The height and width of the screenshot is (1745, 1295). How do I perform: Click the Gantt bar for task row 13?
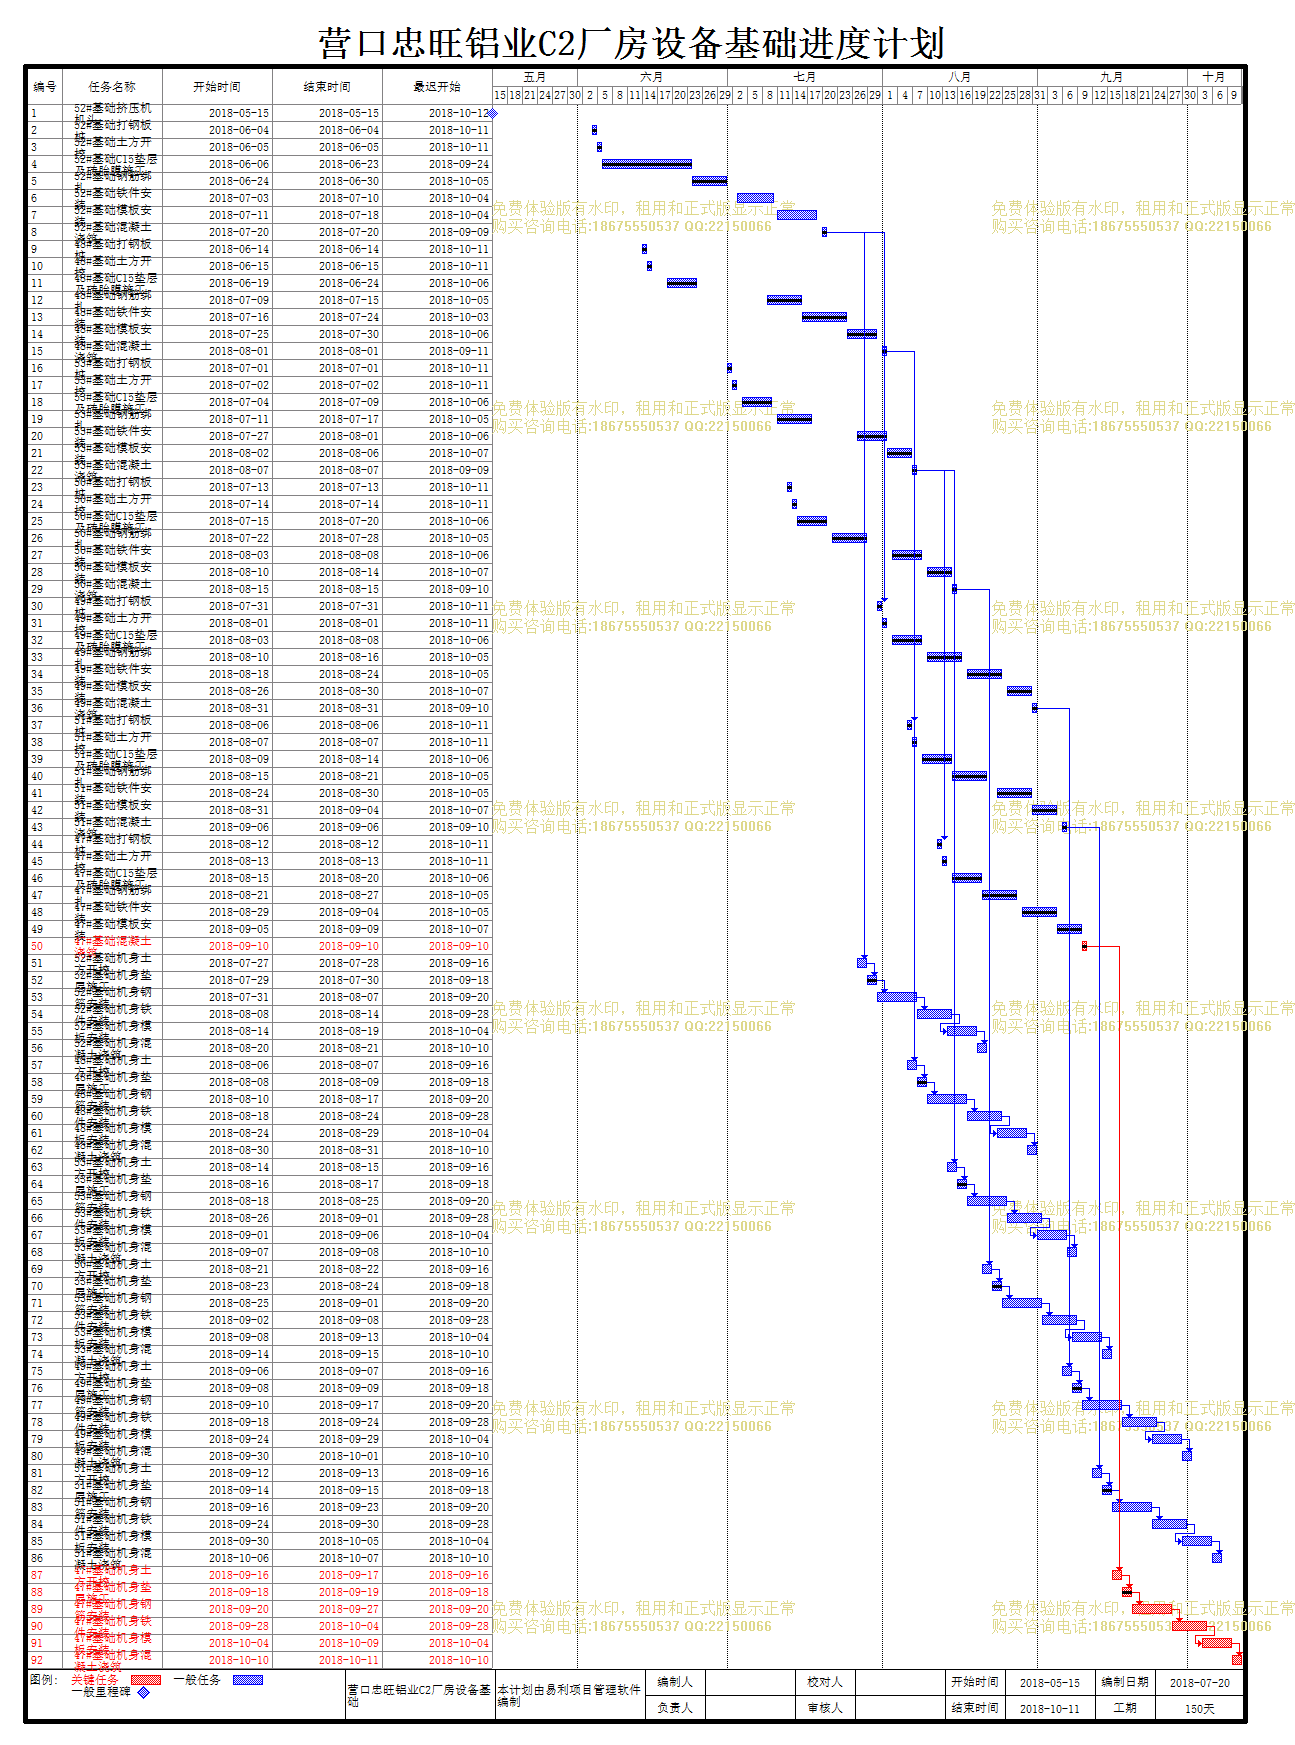click(824, 317)
